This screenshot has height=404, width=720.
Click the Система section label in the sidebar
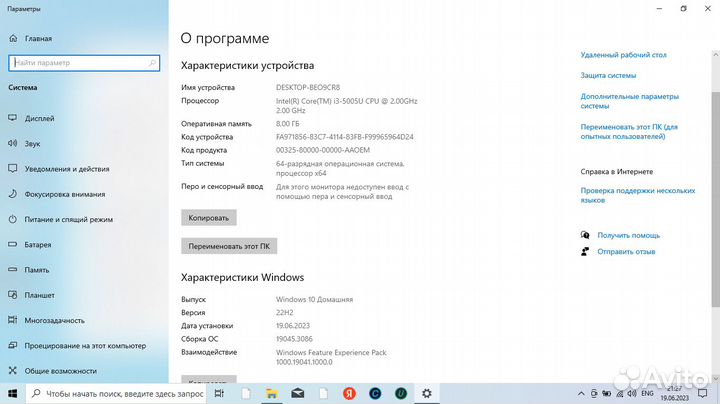(23, 87)
